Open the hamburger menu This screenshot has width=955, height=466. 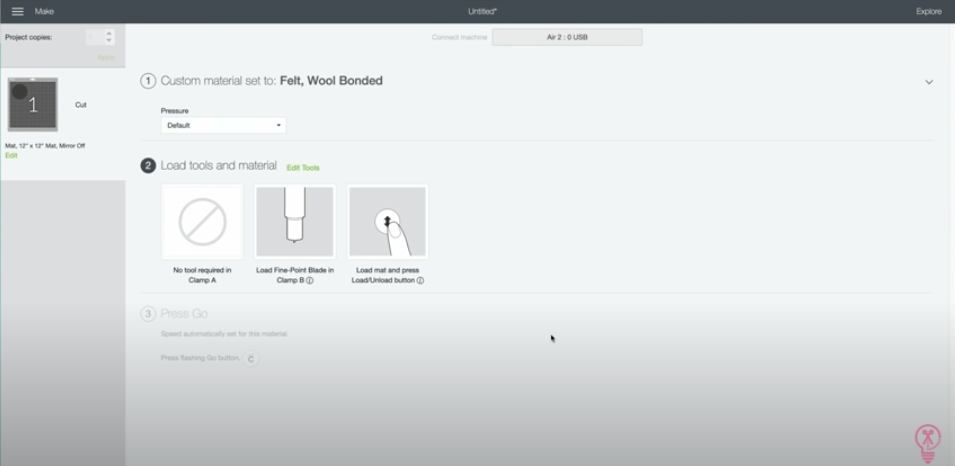click(18, 12)
